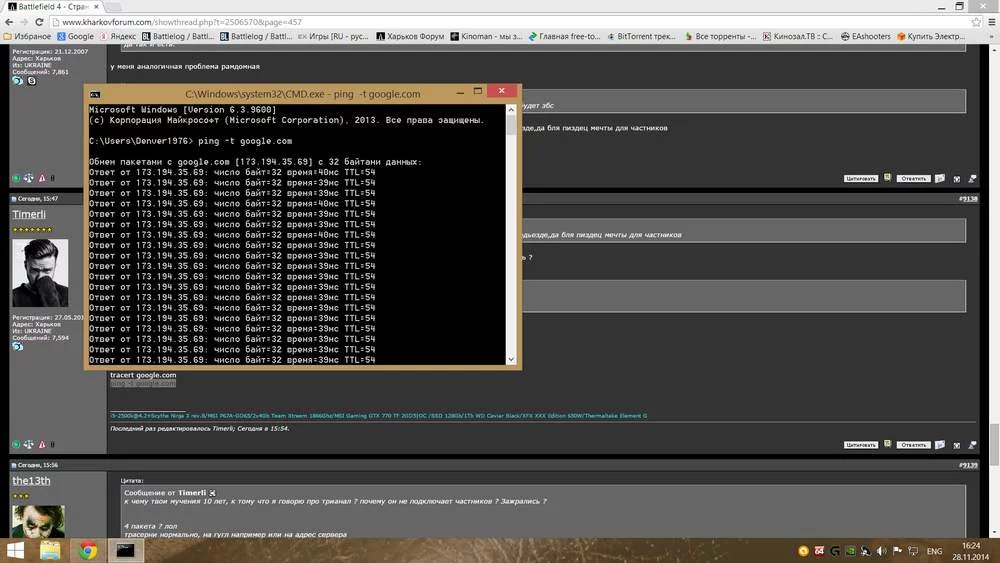The width and height of the screenshot is (1000, 563).
Task: Click quick reply icon right of the lower Ответить button
Action: (x=940, y=445)
